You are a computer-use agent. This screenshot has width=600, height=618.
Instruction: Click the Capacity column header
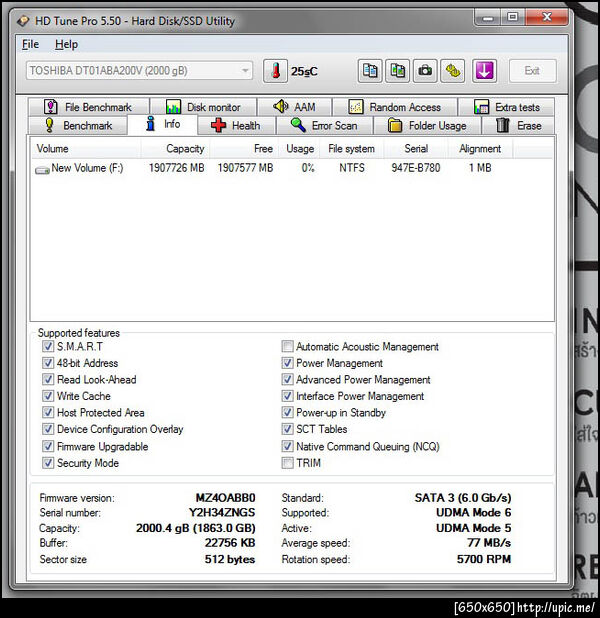pos(175,149)
